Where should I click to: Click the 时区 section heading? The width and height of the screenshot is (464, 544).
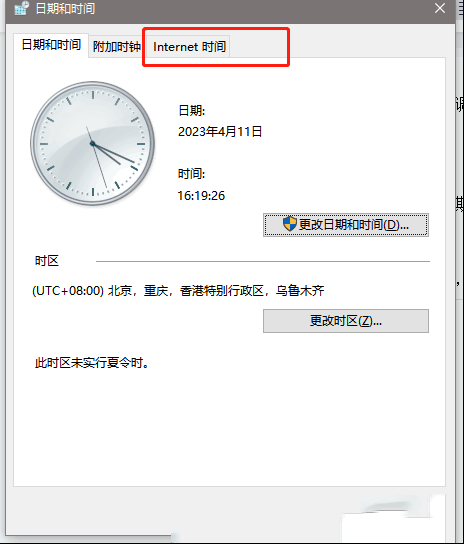[x=47, y=261]
